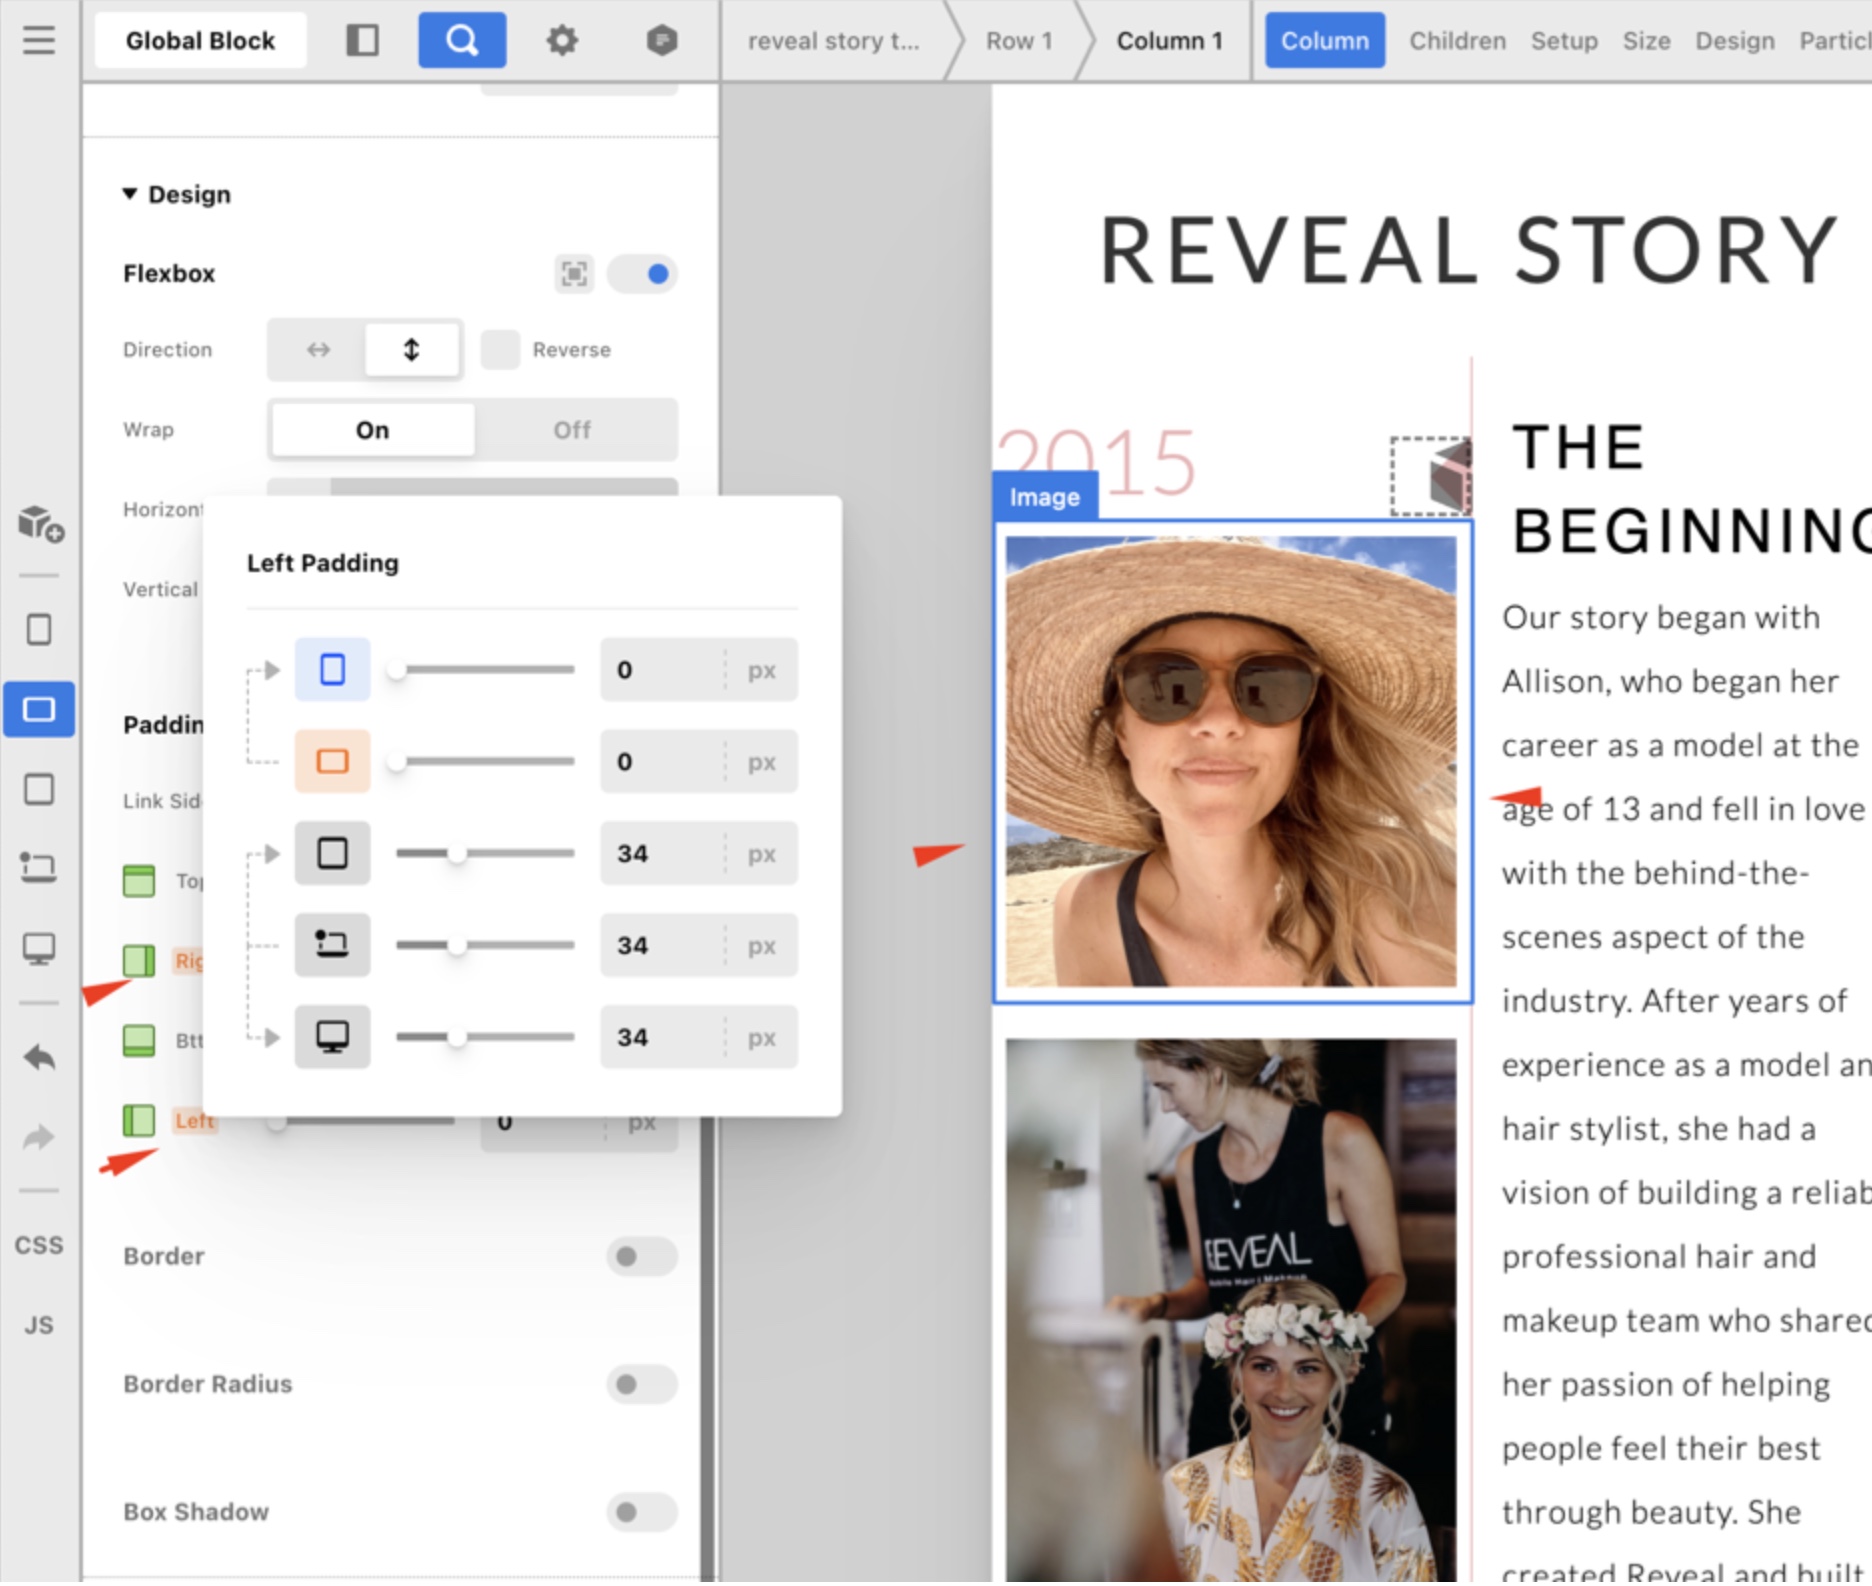Collapse the Design section

[130, 194]
